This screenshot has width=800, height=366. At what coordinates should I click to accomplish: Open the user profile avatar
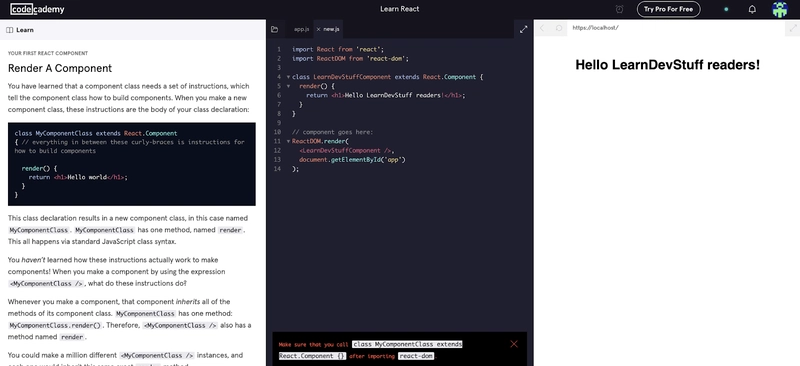[x=780, y=9]
